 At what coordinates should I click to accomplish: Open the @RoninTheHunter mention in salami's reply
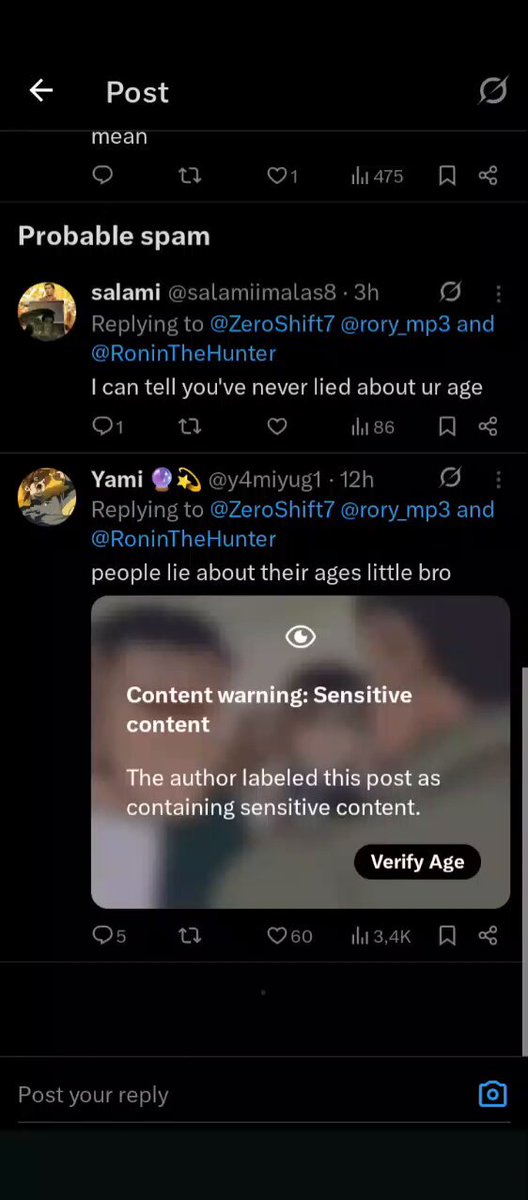point(184,353)
